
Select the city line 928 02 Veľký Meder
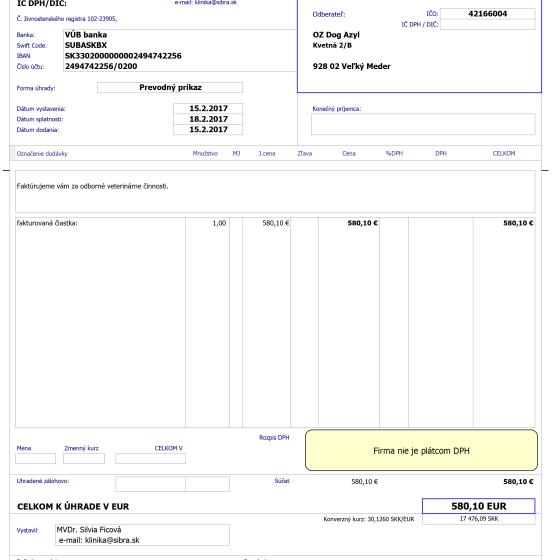[351, 66]
